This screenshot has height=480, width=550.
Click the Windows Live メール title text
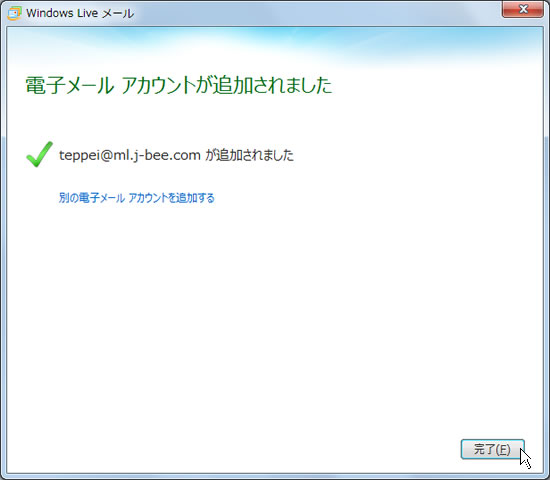(x=80, y=13)
